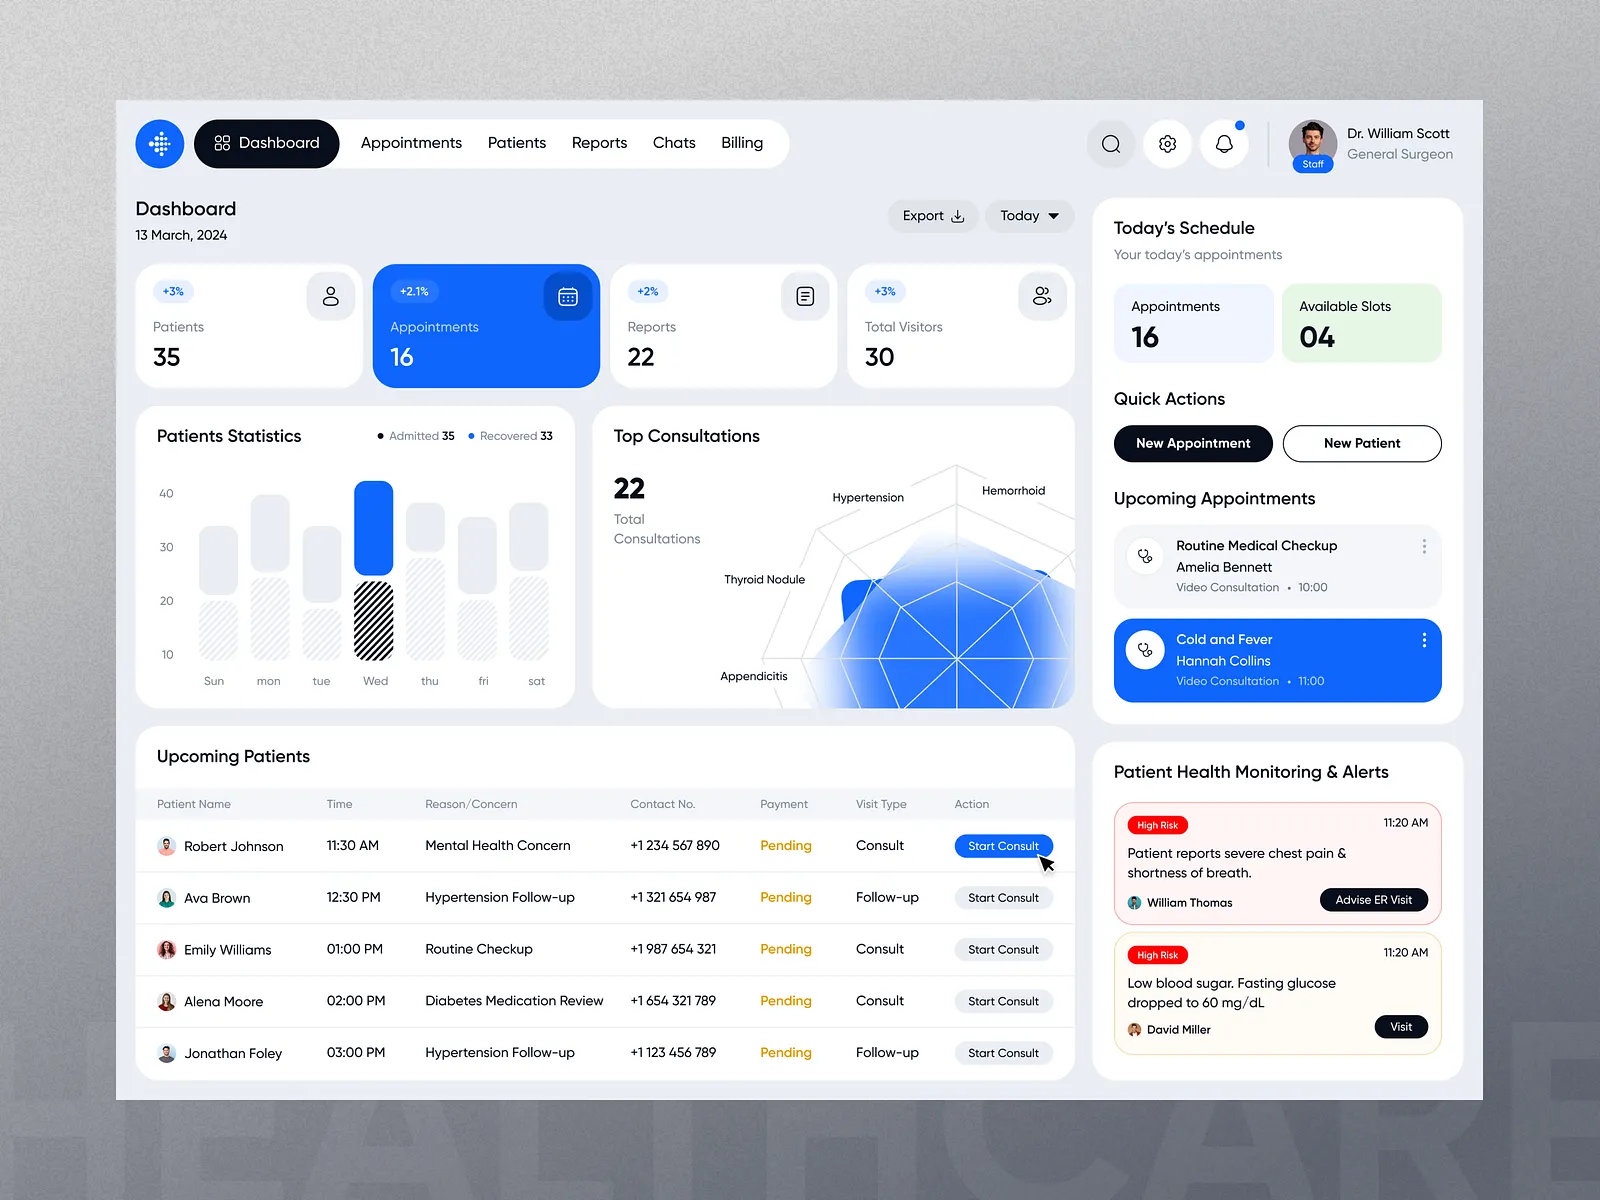Click the stethoscope icon on Cold and Fever appointment
This screenshot has height=1200, width=1600.
pyautogui.click(x=1144, y=649)
